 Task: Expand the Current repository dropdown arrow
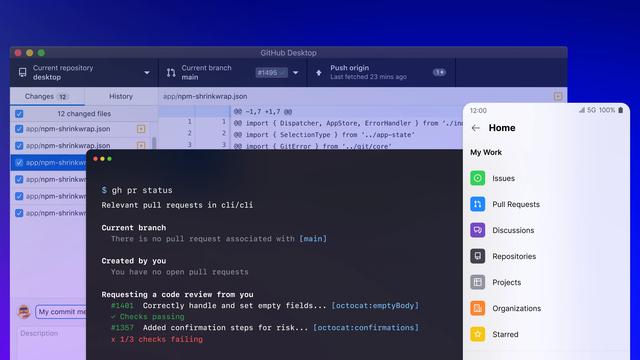[x=147, y=73]
